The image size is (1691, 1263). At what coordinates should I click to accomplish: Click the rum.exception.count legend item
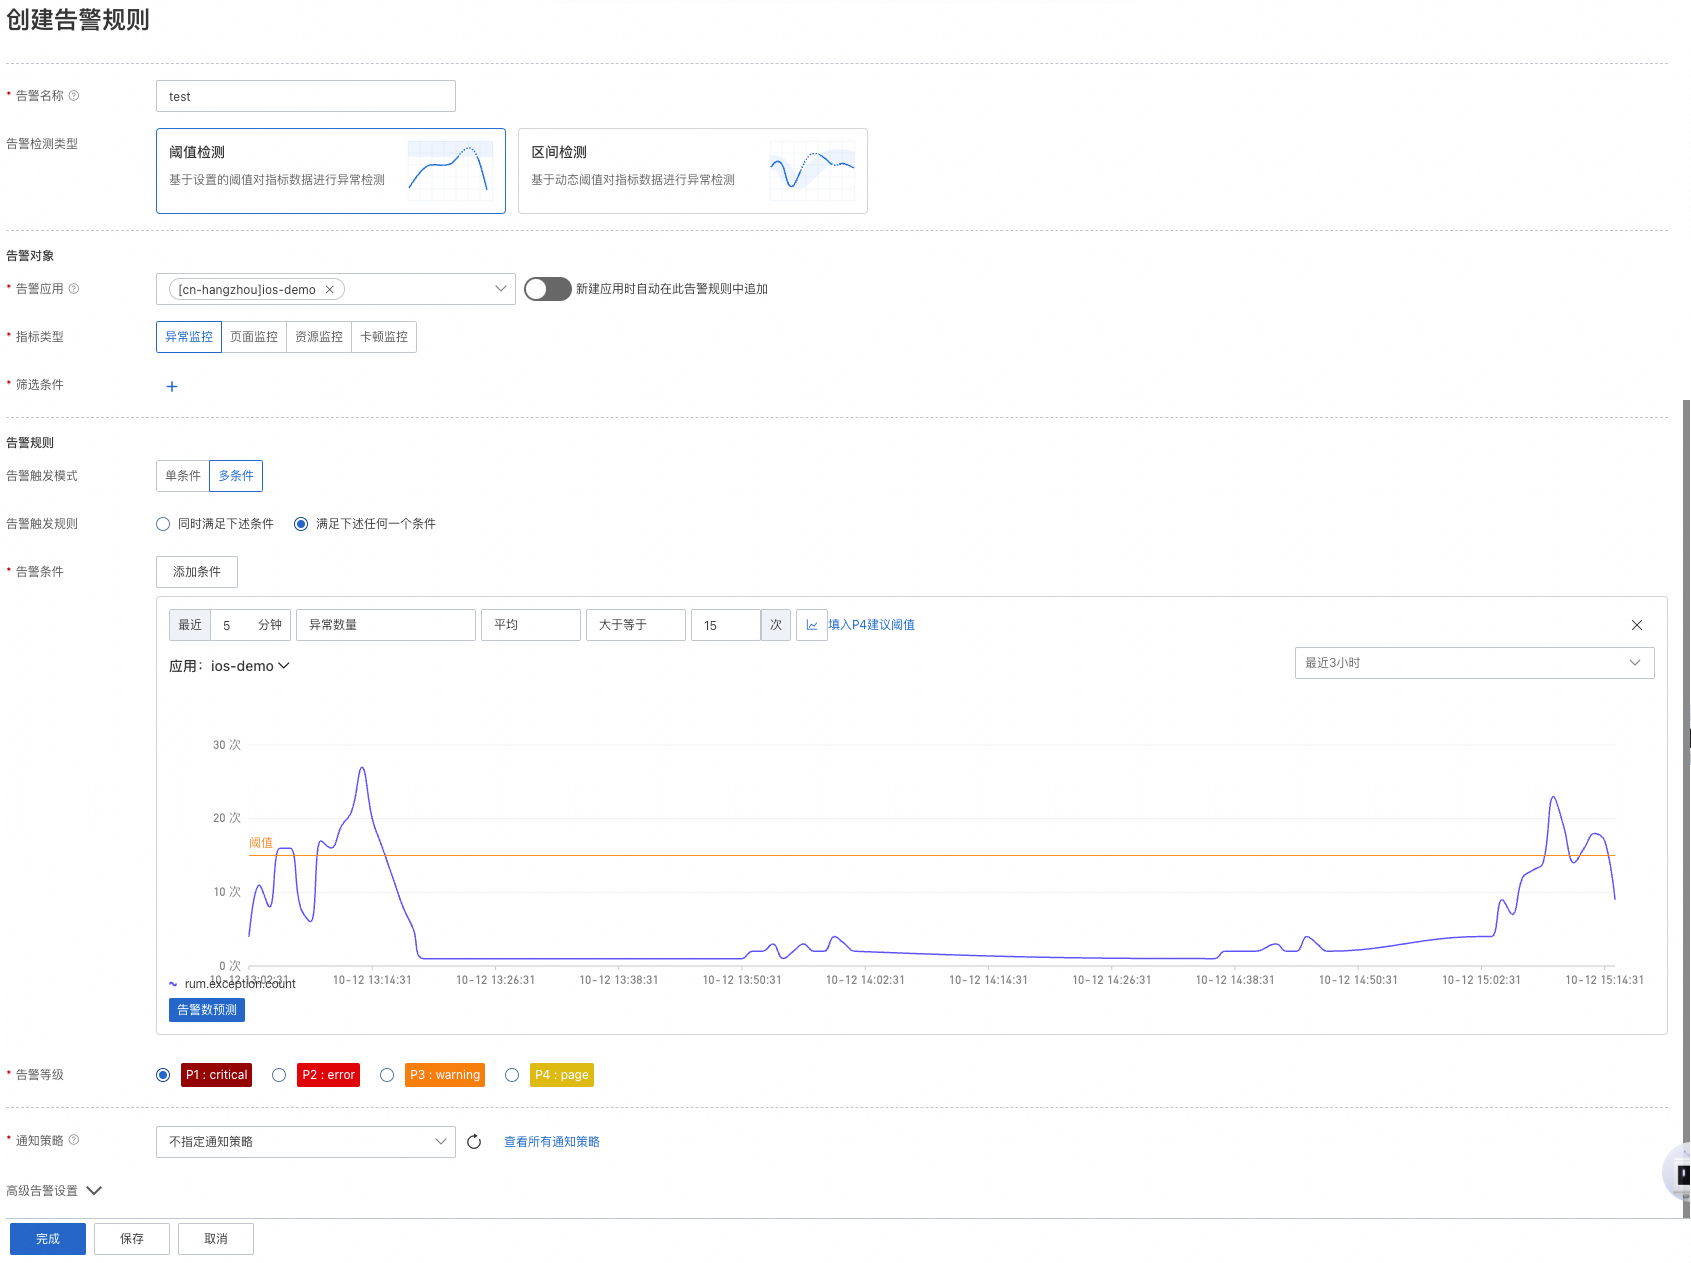(232, 984)
